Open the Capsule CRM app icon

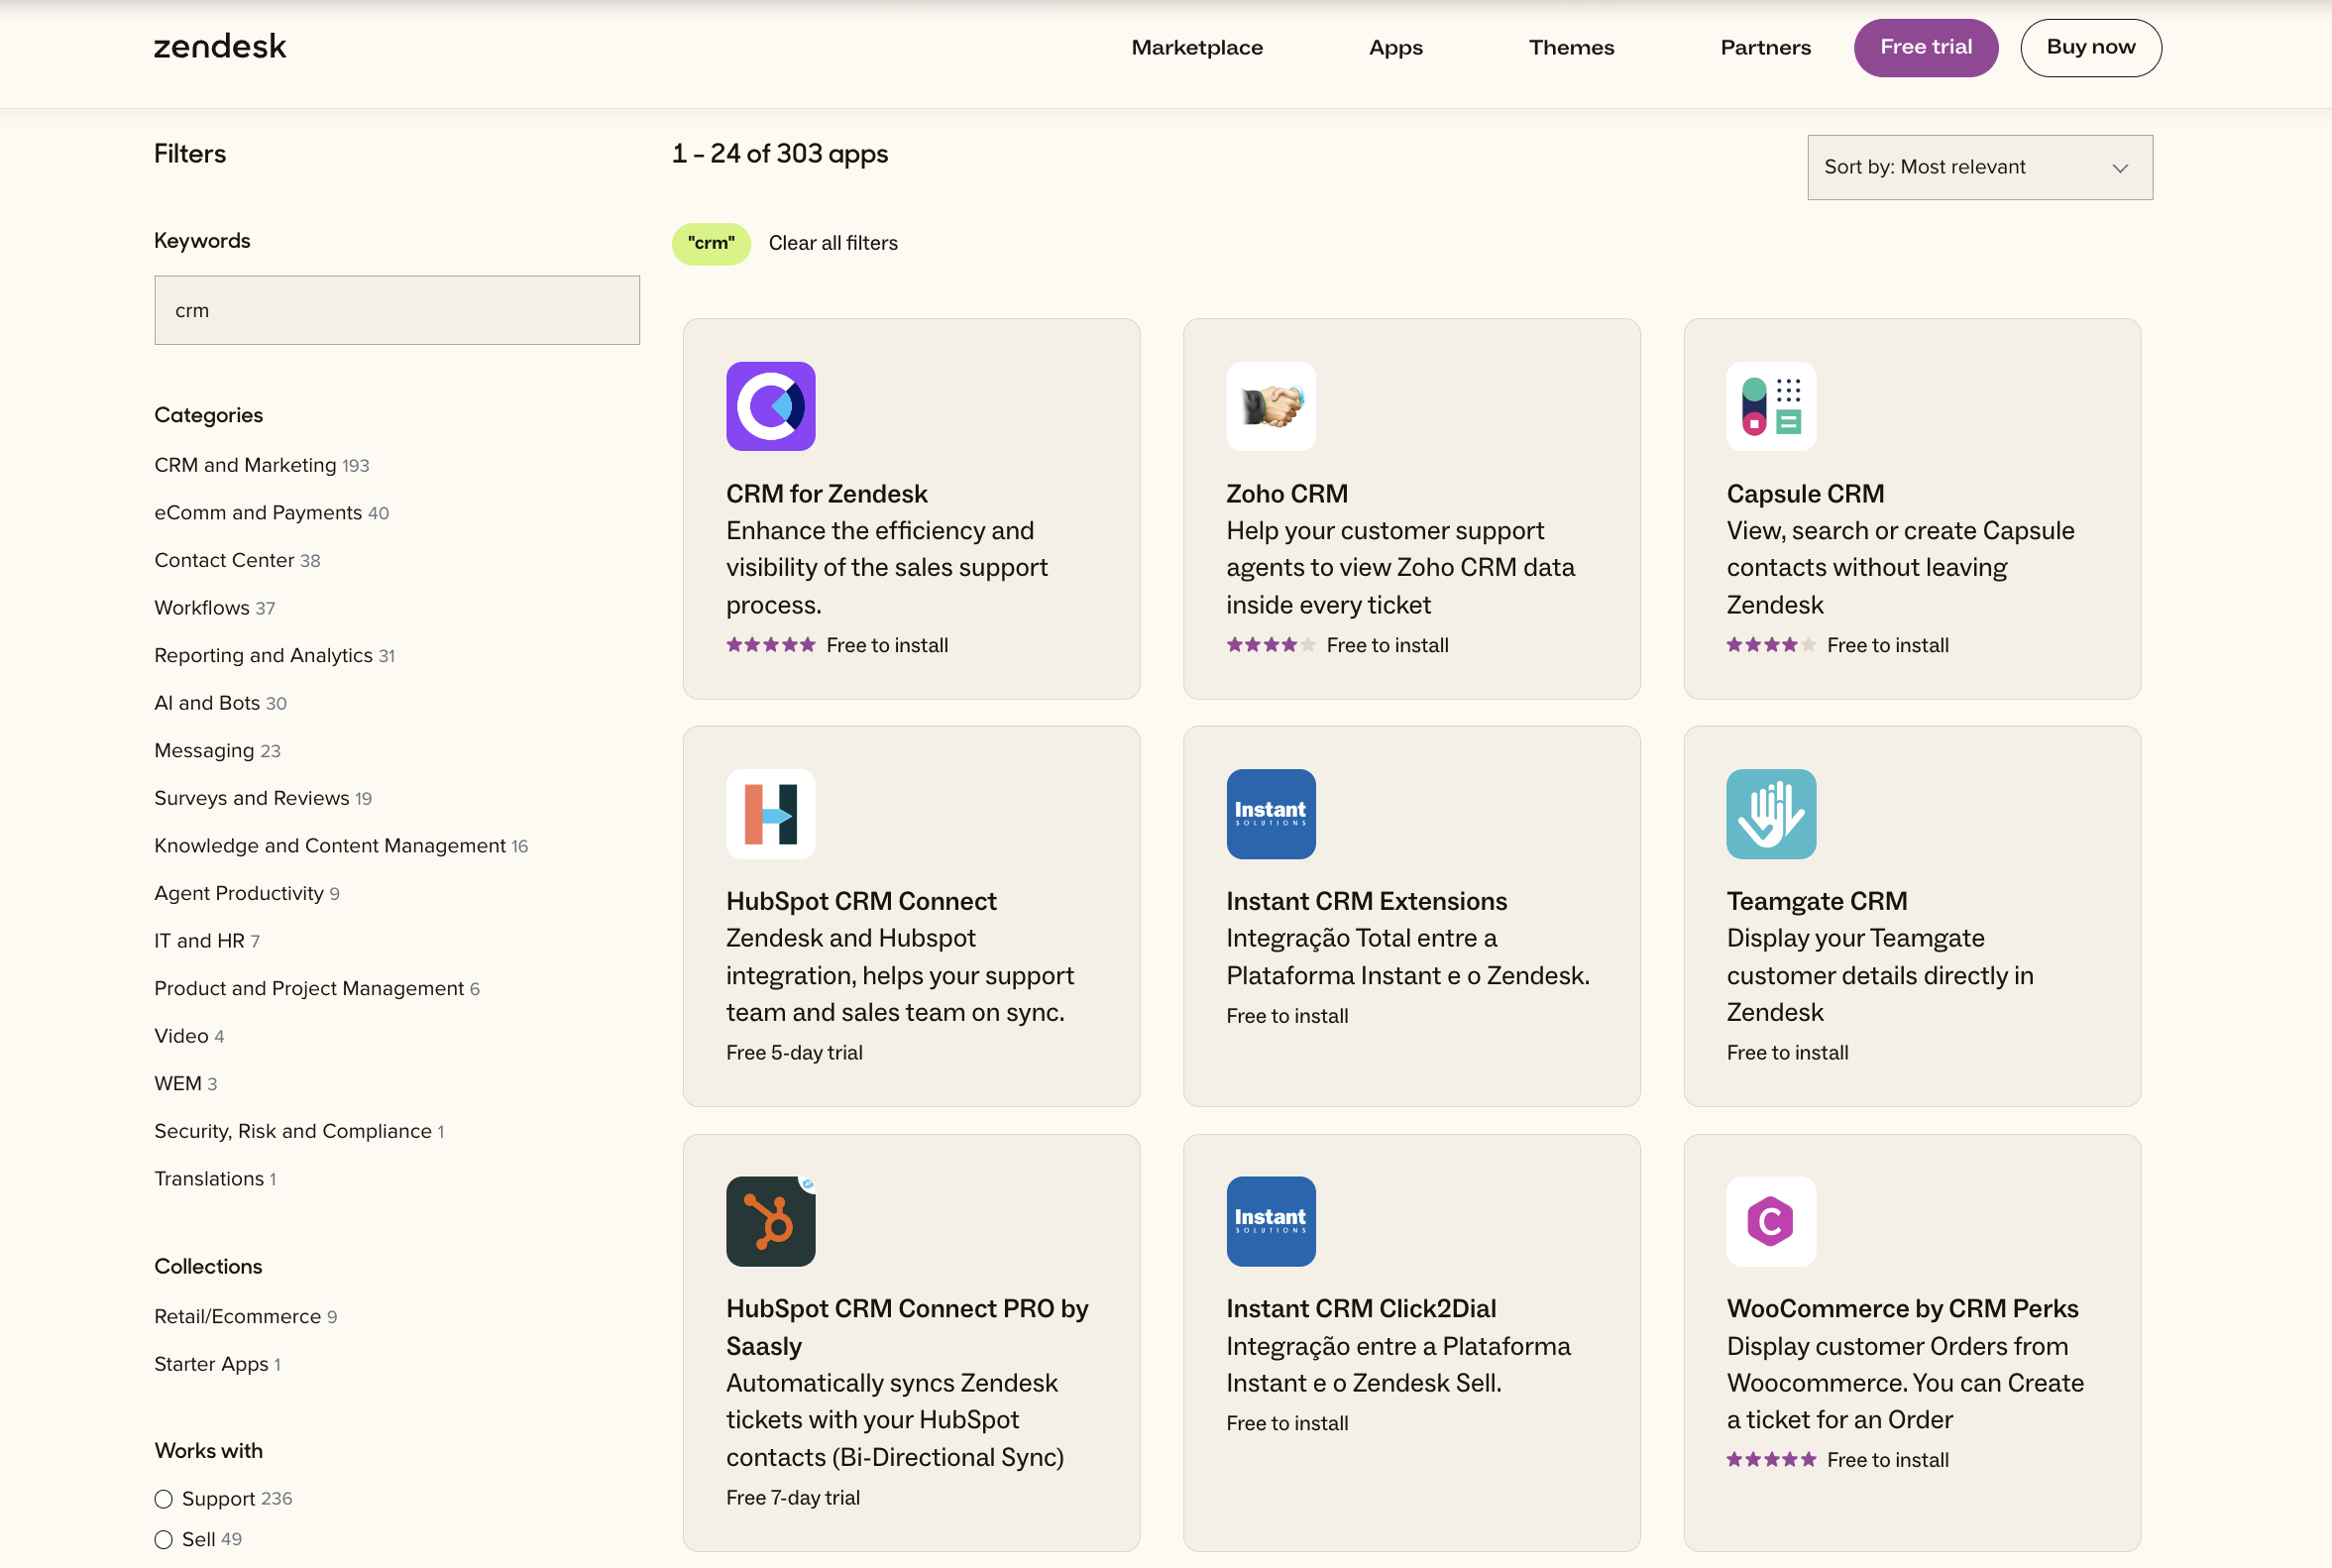pos(1771,406)
